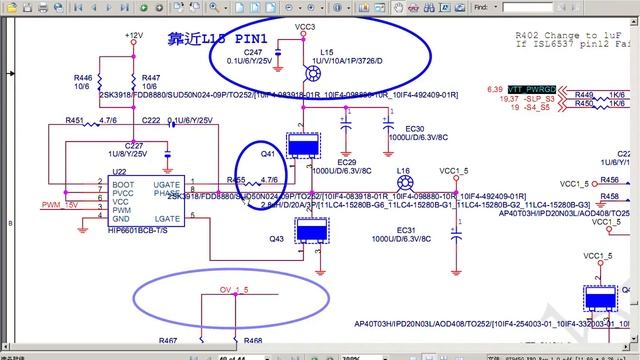Click the EC29 capacitor label
Screen dimensions: 640x360
pyautogui.click(x=347, y=162)
